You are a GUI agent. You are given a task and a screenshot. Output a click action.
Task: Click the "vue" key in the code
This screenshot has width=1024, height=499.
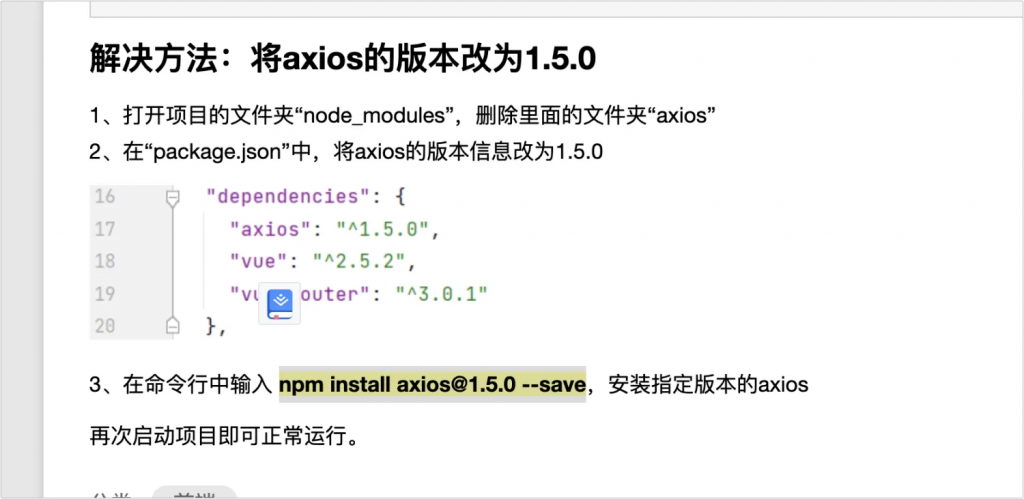pos(253,261)
